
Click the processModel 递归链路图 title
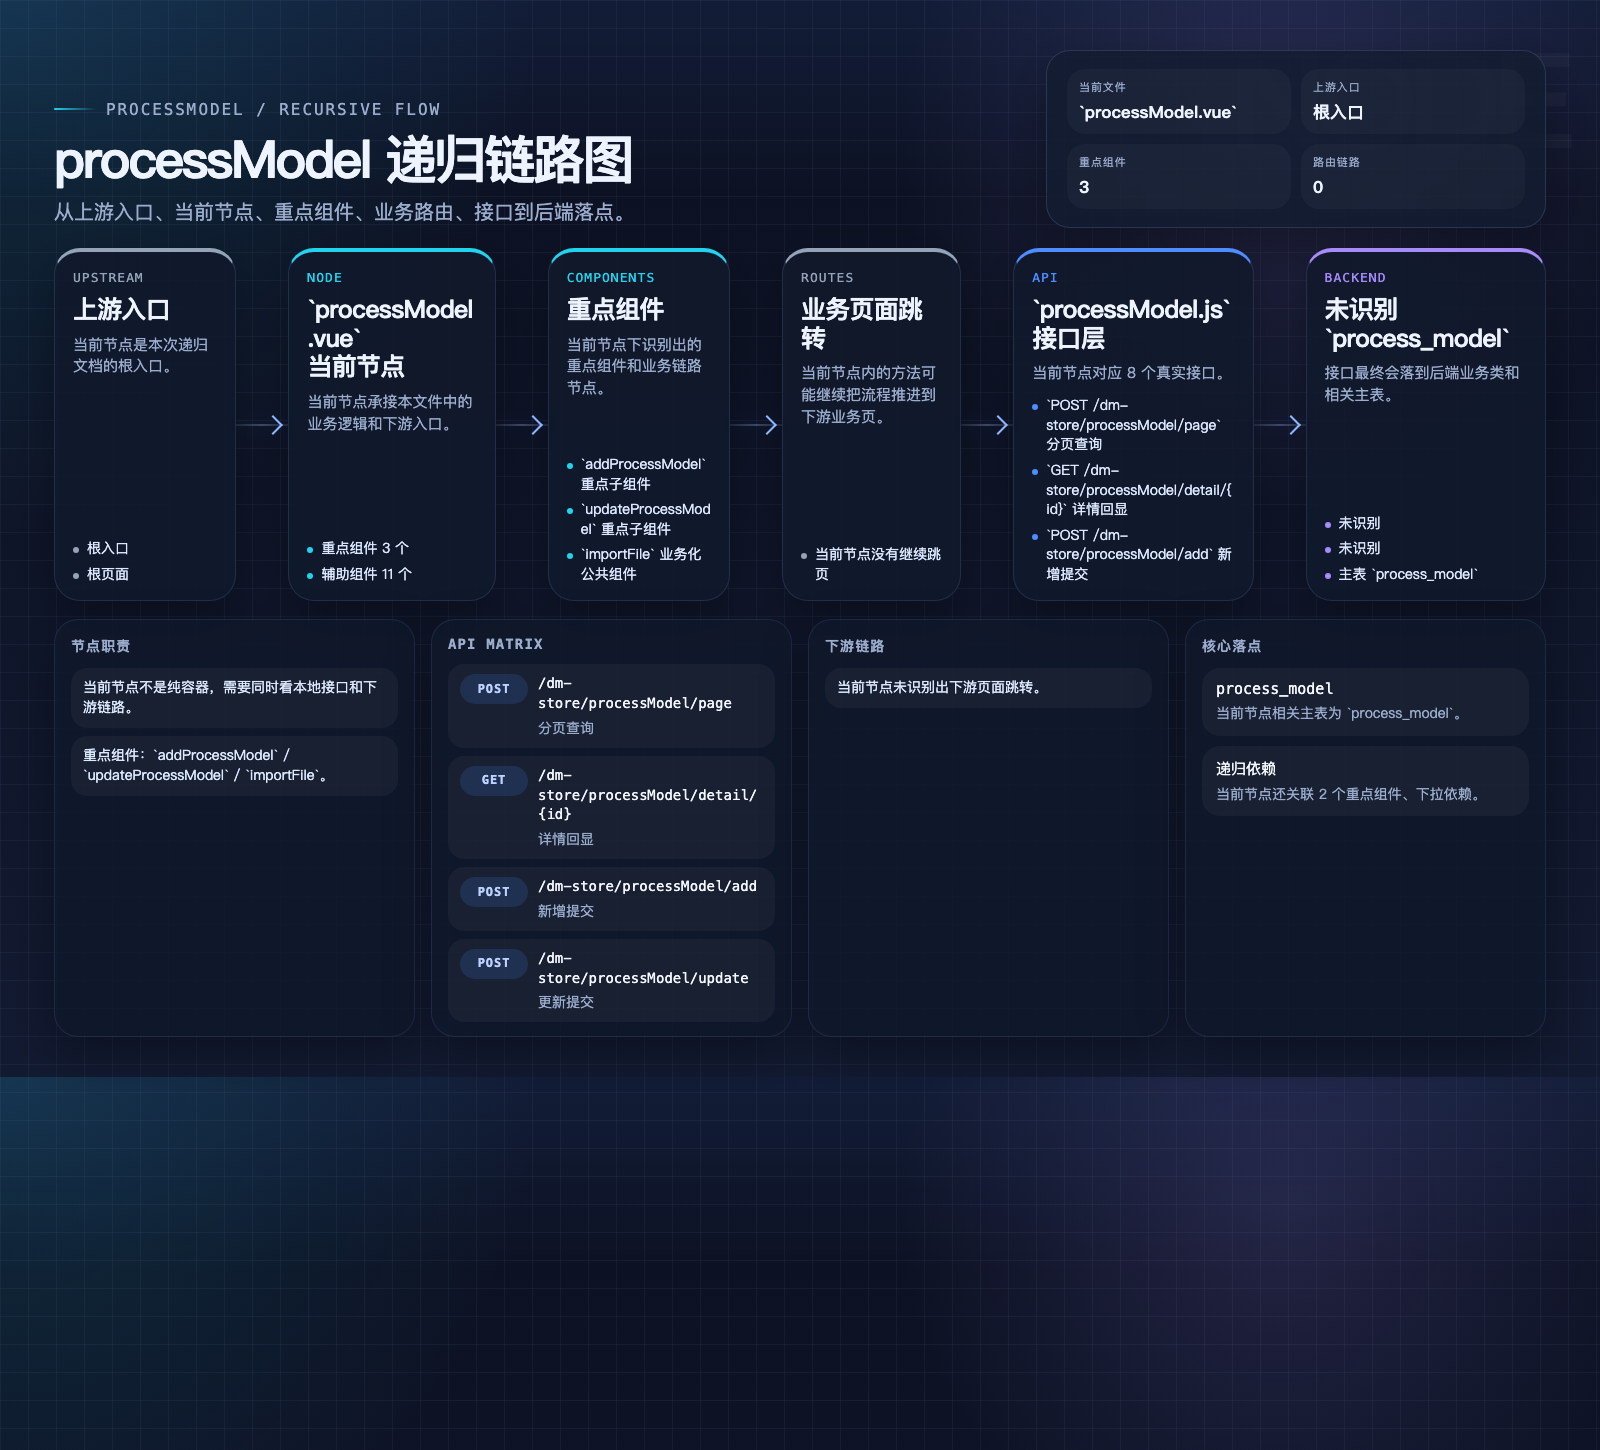pyautogui.click(x=343, y=161)
